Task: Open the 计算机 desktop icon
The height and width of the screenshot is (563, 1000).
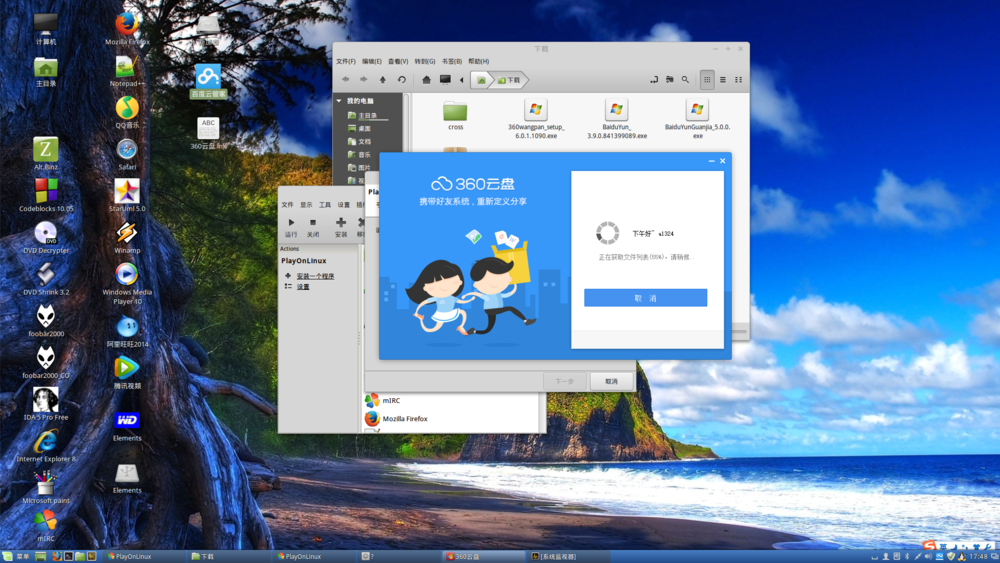Action: coord(46,28)
